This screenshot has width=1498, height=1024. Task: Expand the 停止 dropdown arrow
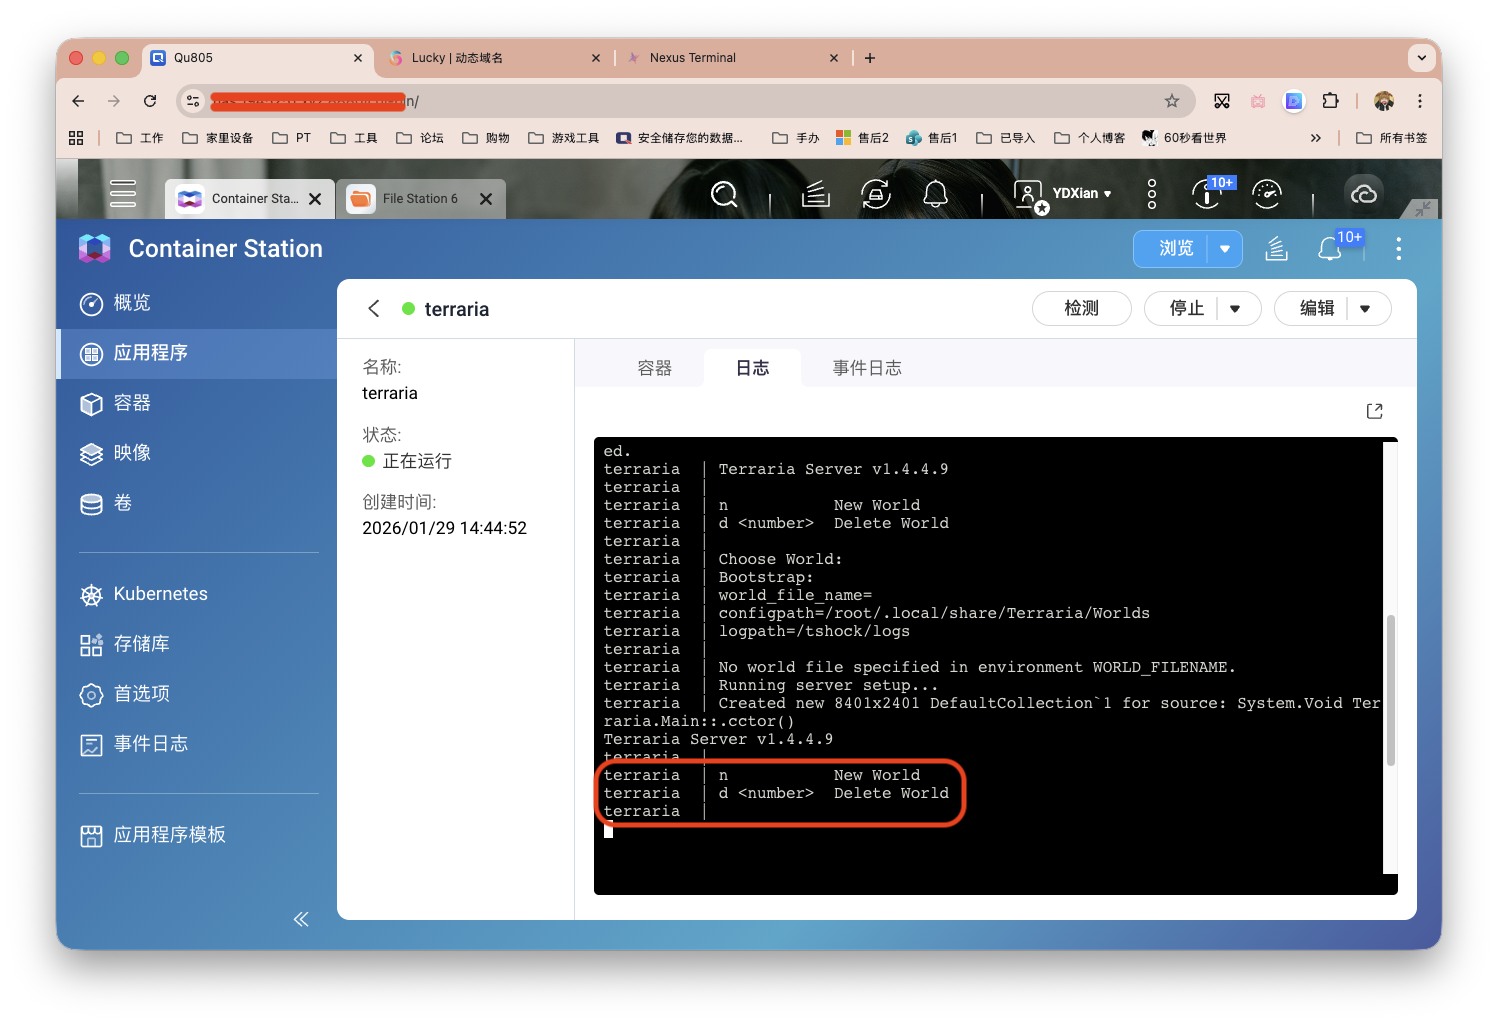[1235, 309]
